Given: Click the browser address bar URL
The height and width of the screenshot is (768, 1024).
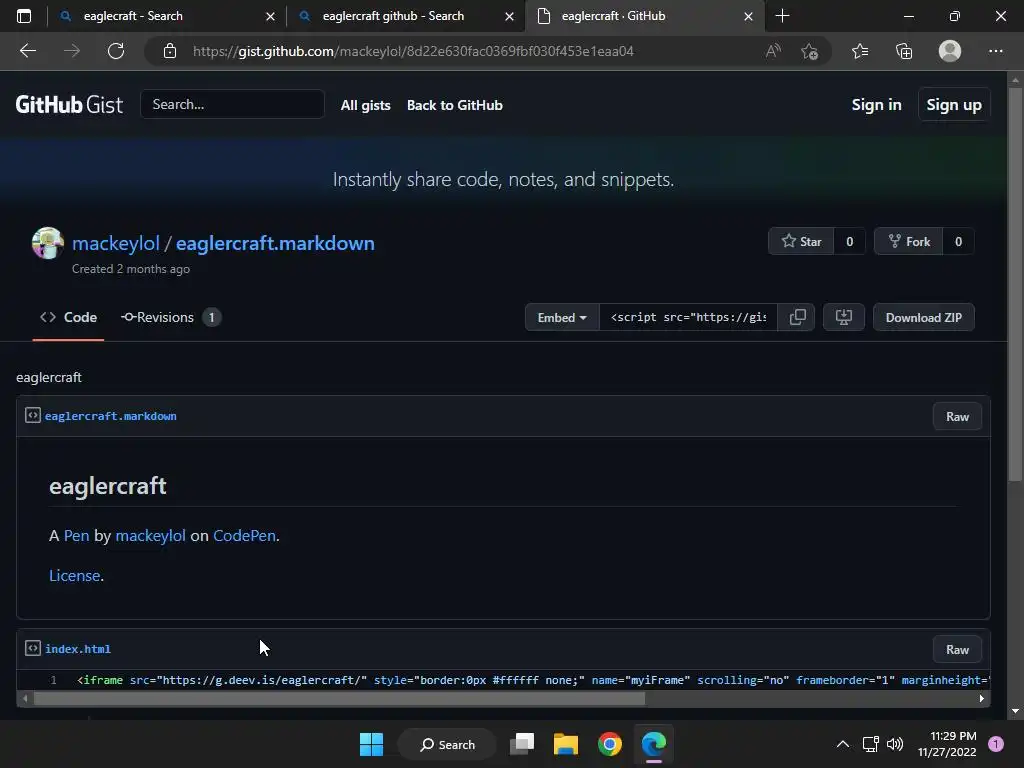Looking at the screenshot, I should point(413,51).
